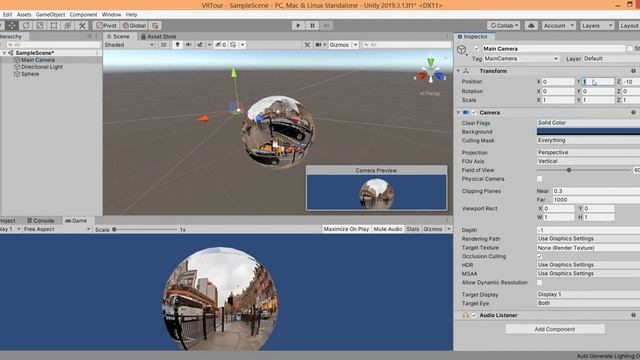640x360 pixels.
Task: Open the Shaded draw mode dropdown
Action: pyautogui.click(x=129, y=45)
